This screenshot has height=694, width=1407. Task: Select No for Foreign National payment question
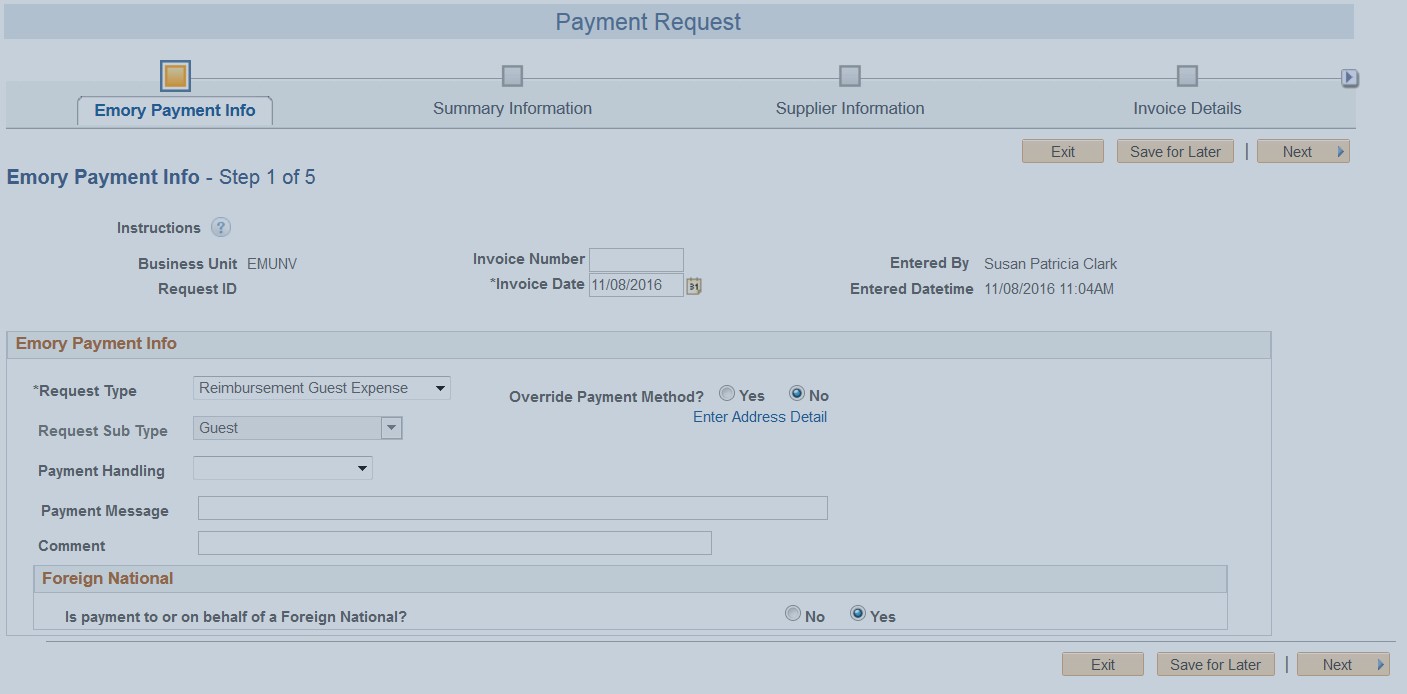793,613
